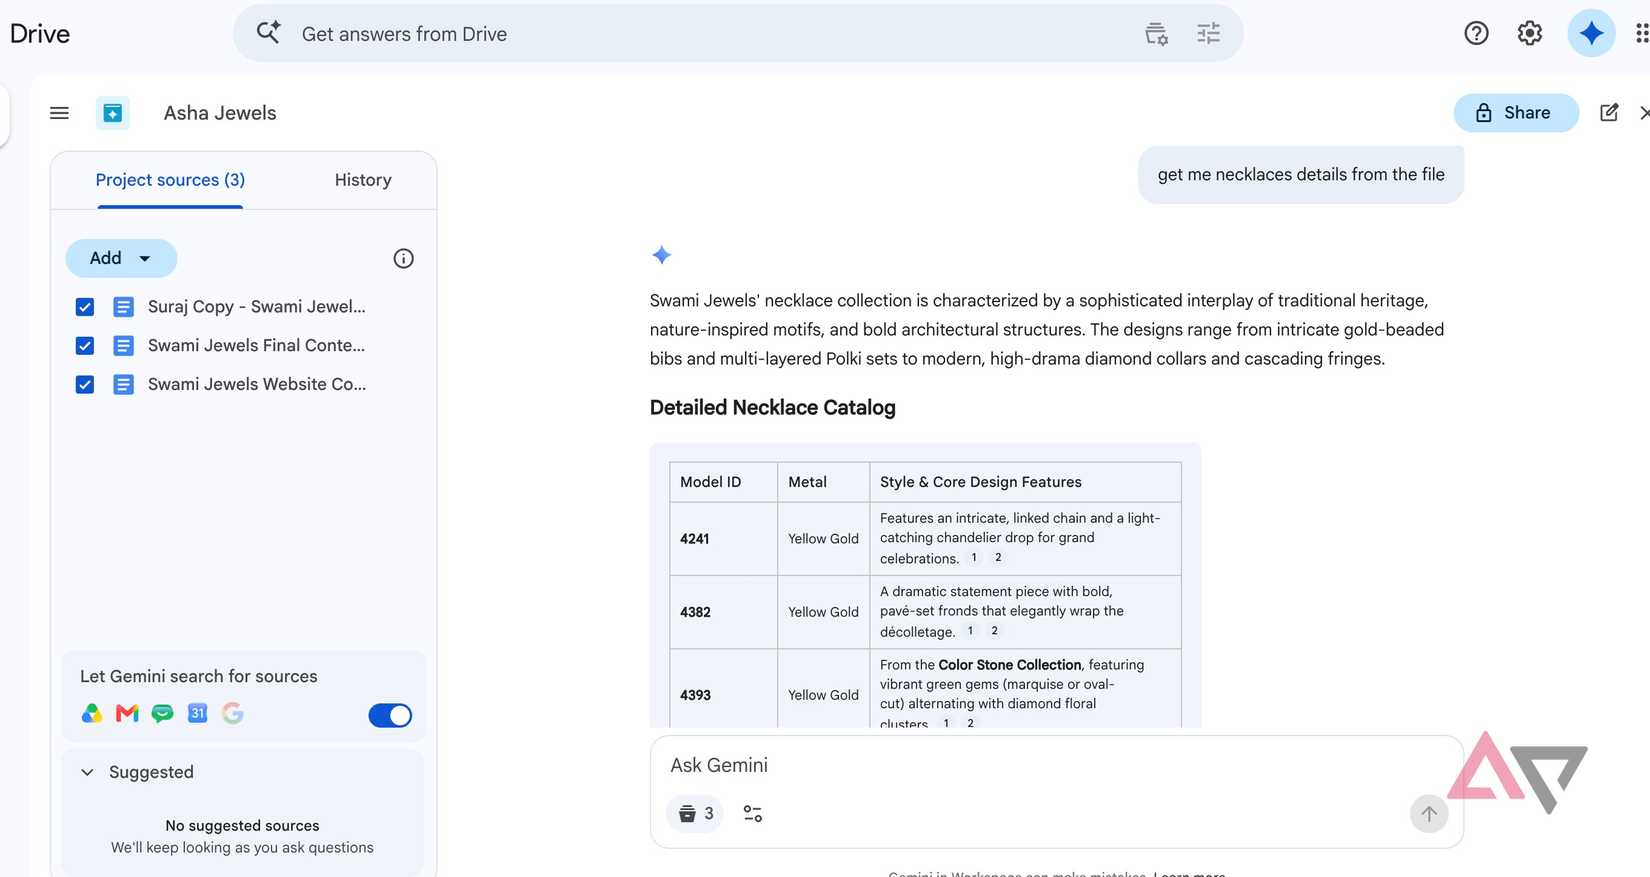Click citation 2 in model 4241 row

pyautogui.click(x=998, y=558)
